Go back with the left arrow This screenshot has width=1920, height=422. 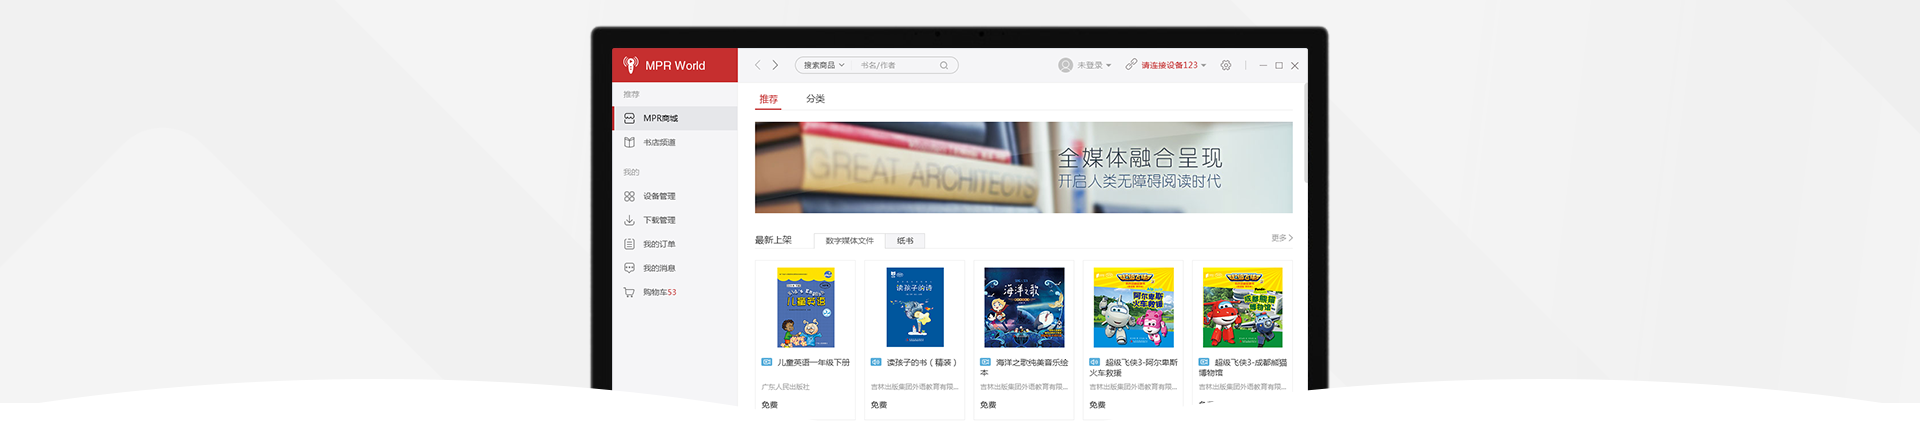(x=758, y=65)
